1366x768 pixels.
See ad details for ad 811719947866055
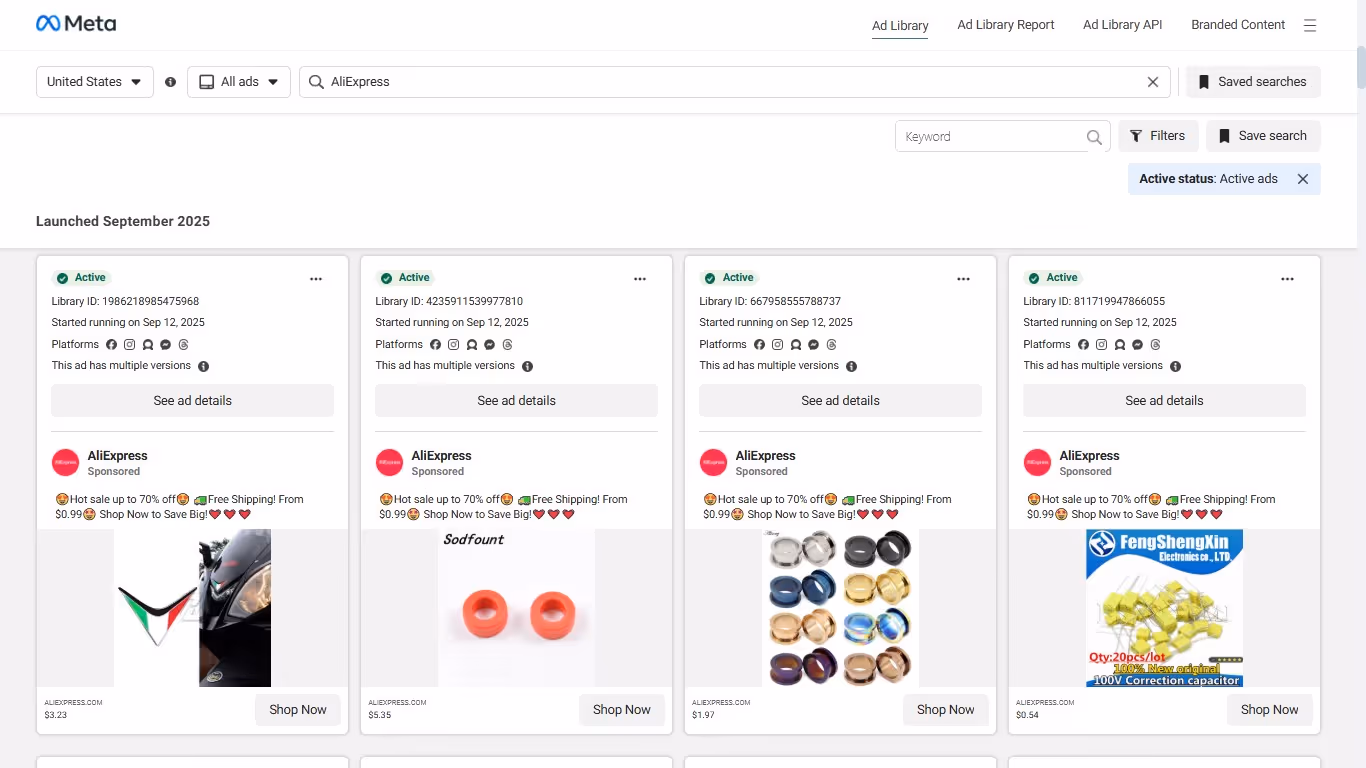pos(1165,401)
